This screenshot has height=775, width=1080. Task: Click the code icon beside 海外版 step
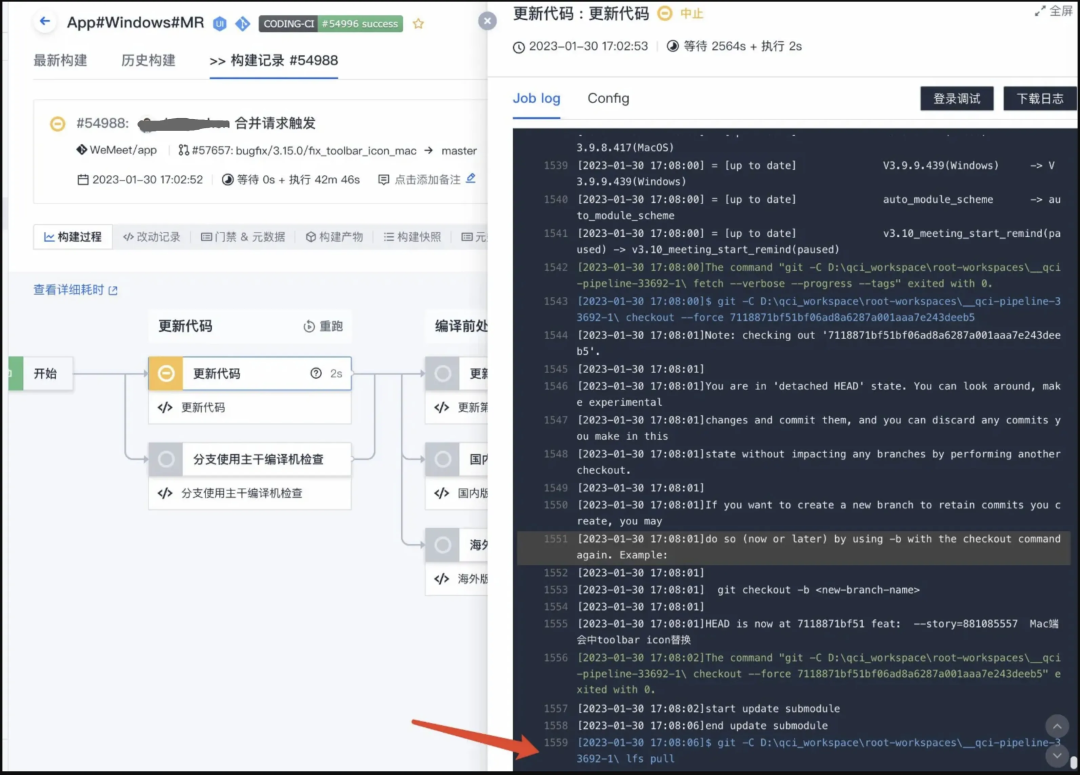point(442,579)
